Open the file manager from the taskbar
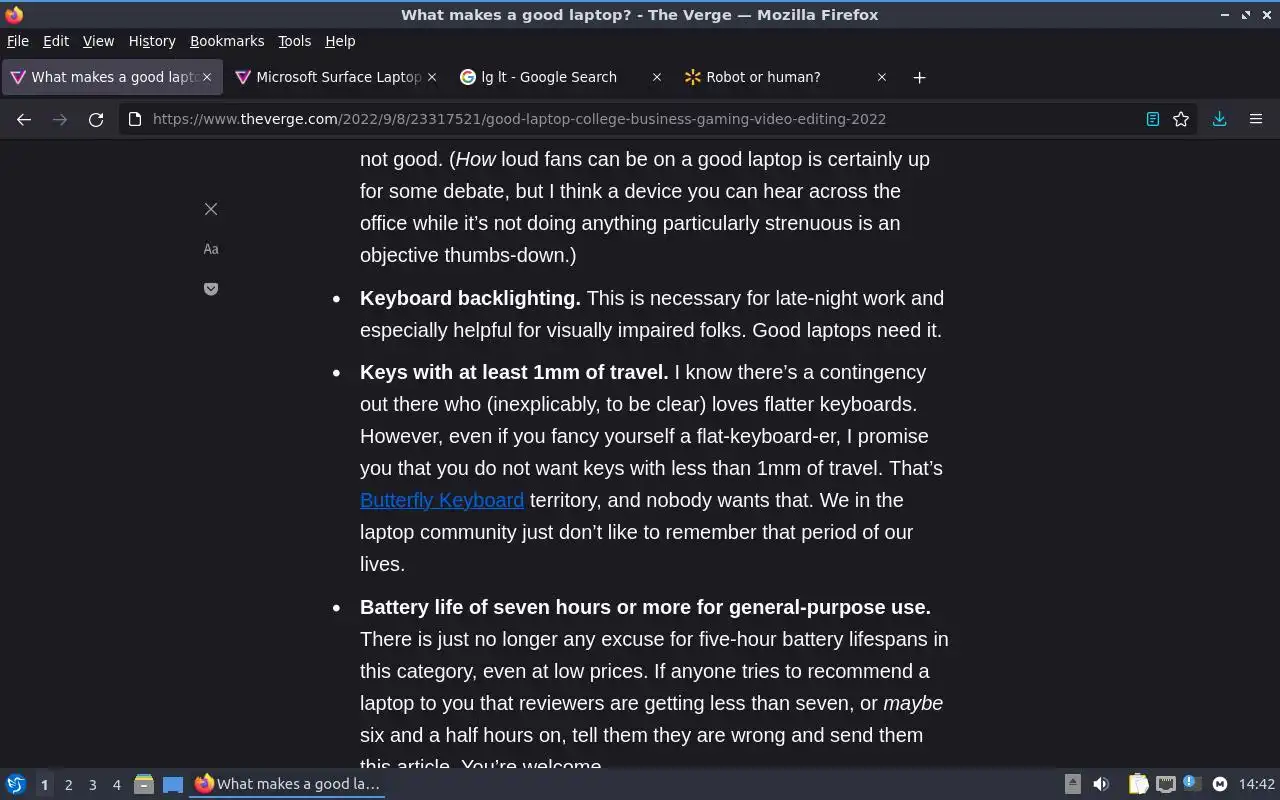Image resolution: width=1280 pixels, height=800 pixels. (143, 784)
